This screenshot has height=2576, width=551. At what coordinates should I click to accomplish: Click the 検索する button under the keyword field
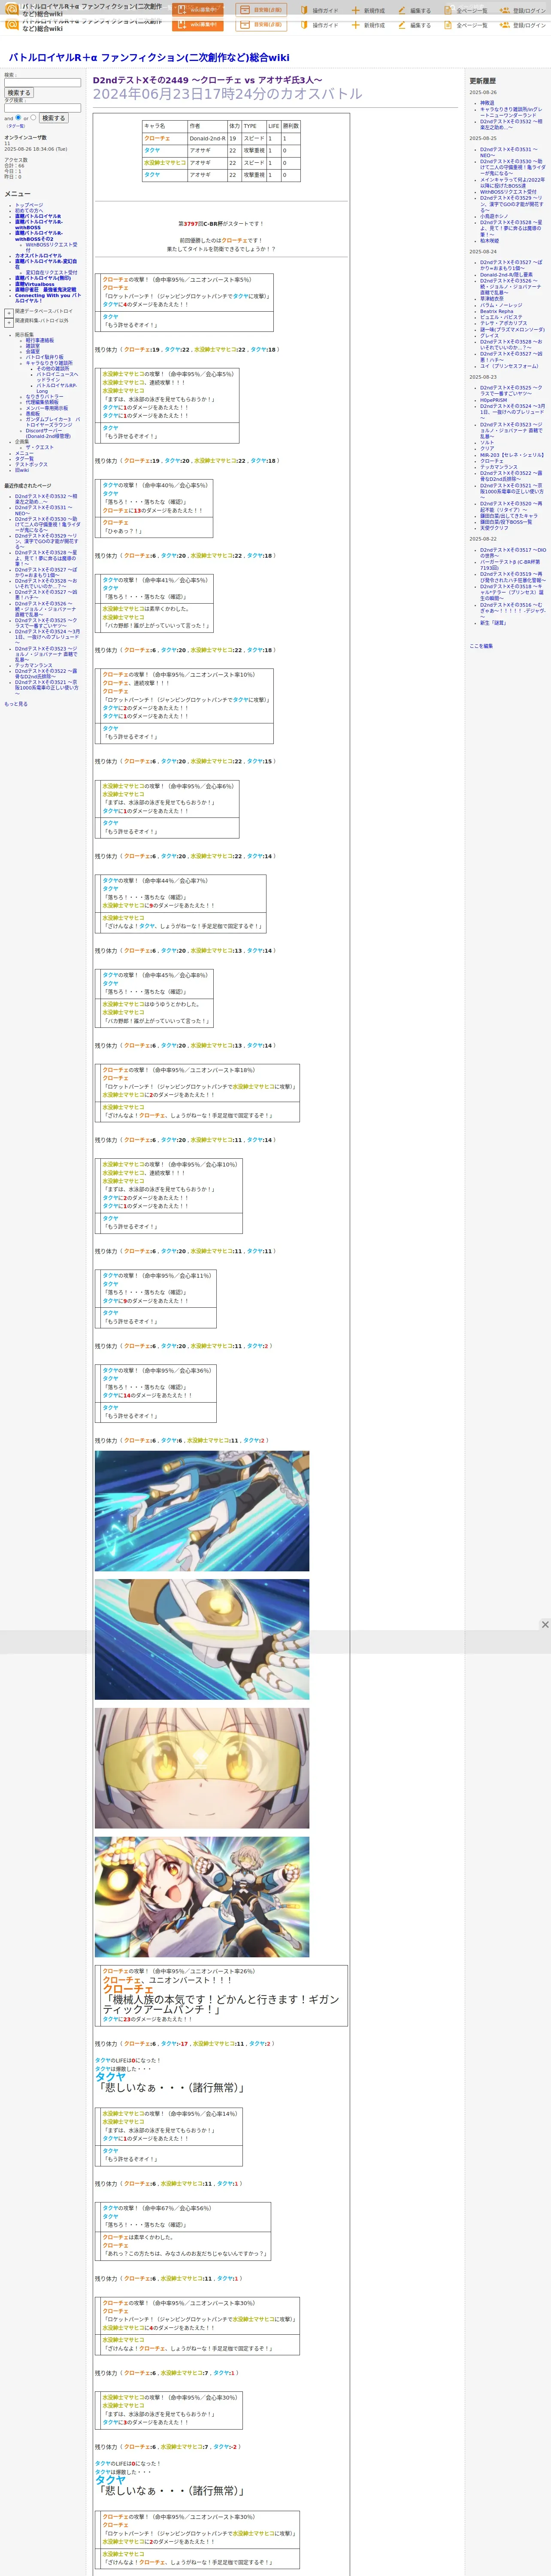pos(18,93)
